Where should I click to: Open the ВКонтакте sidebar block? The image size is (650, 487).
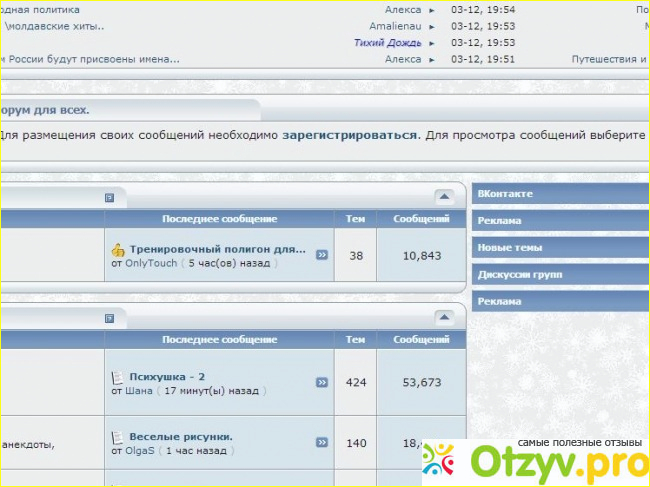[x=505, y=193]
